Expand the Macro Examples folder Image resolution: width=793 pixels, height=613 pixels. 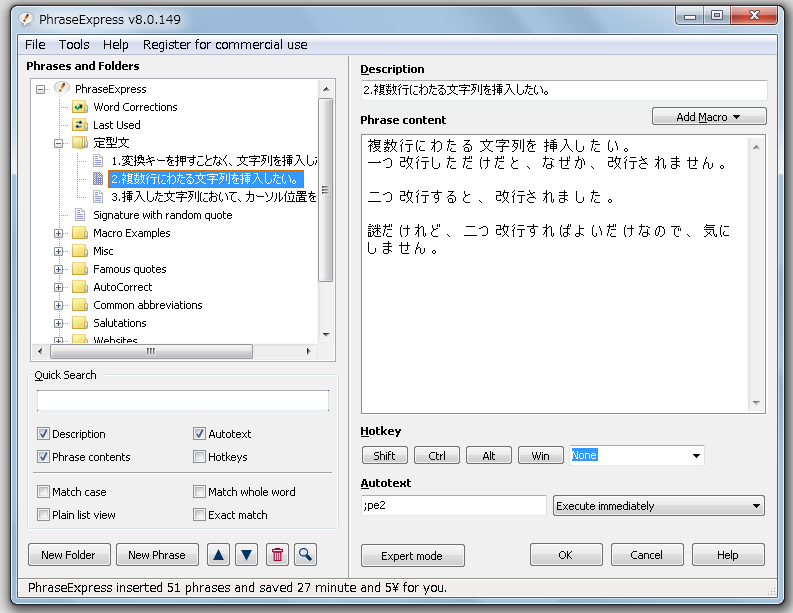(59, 233)
